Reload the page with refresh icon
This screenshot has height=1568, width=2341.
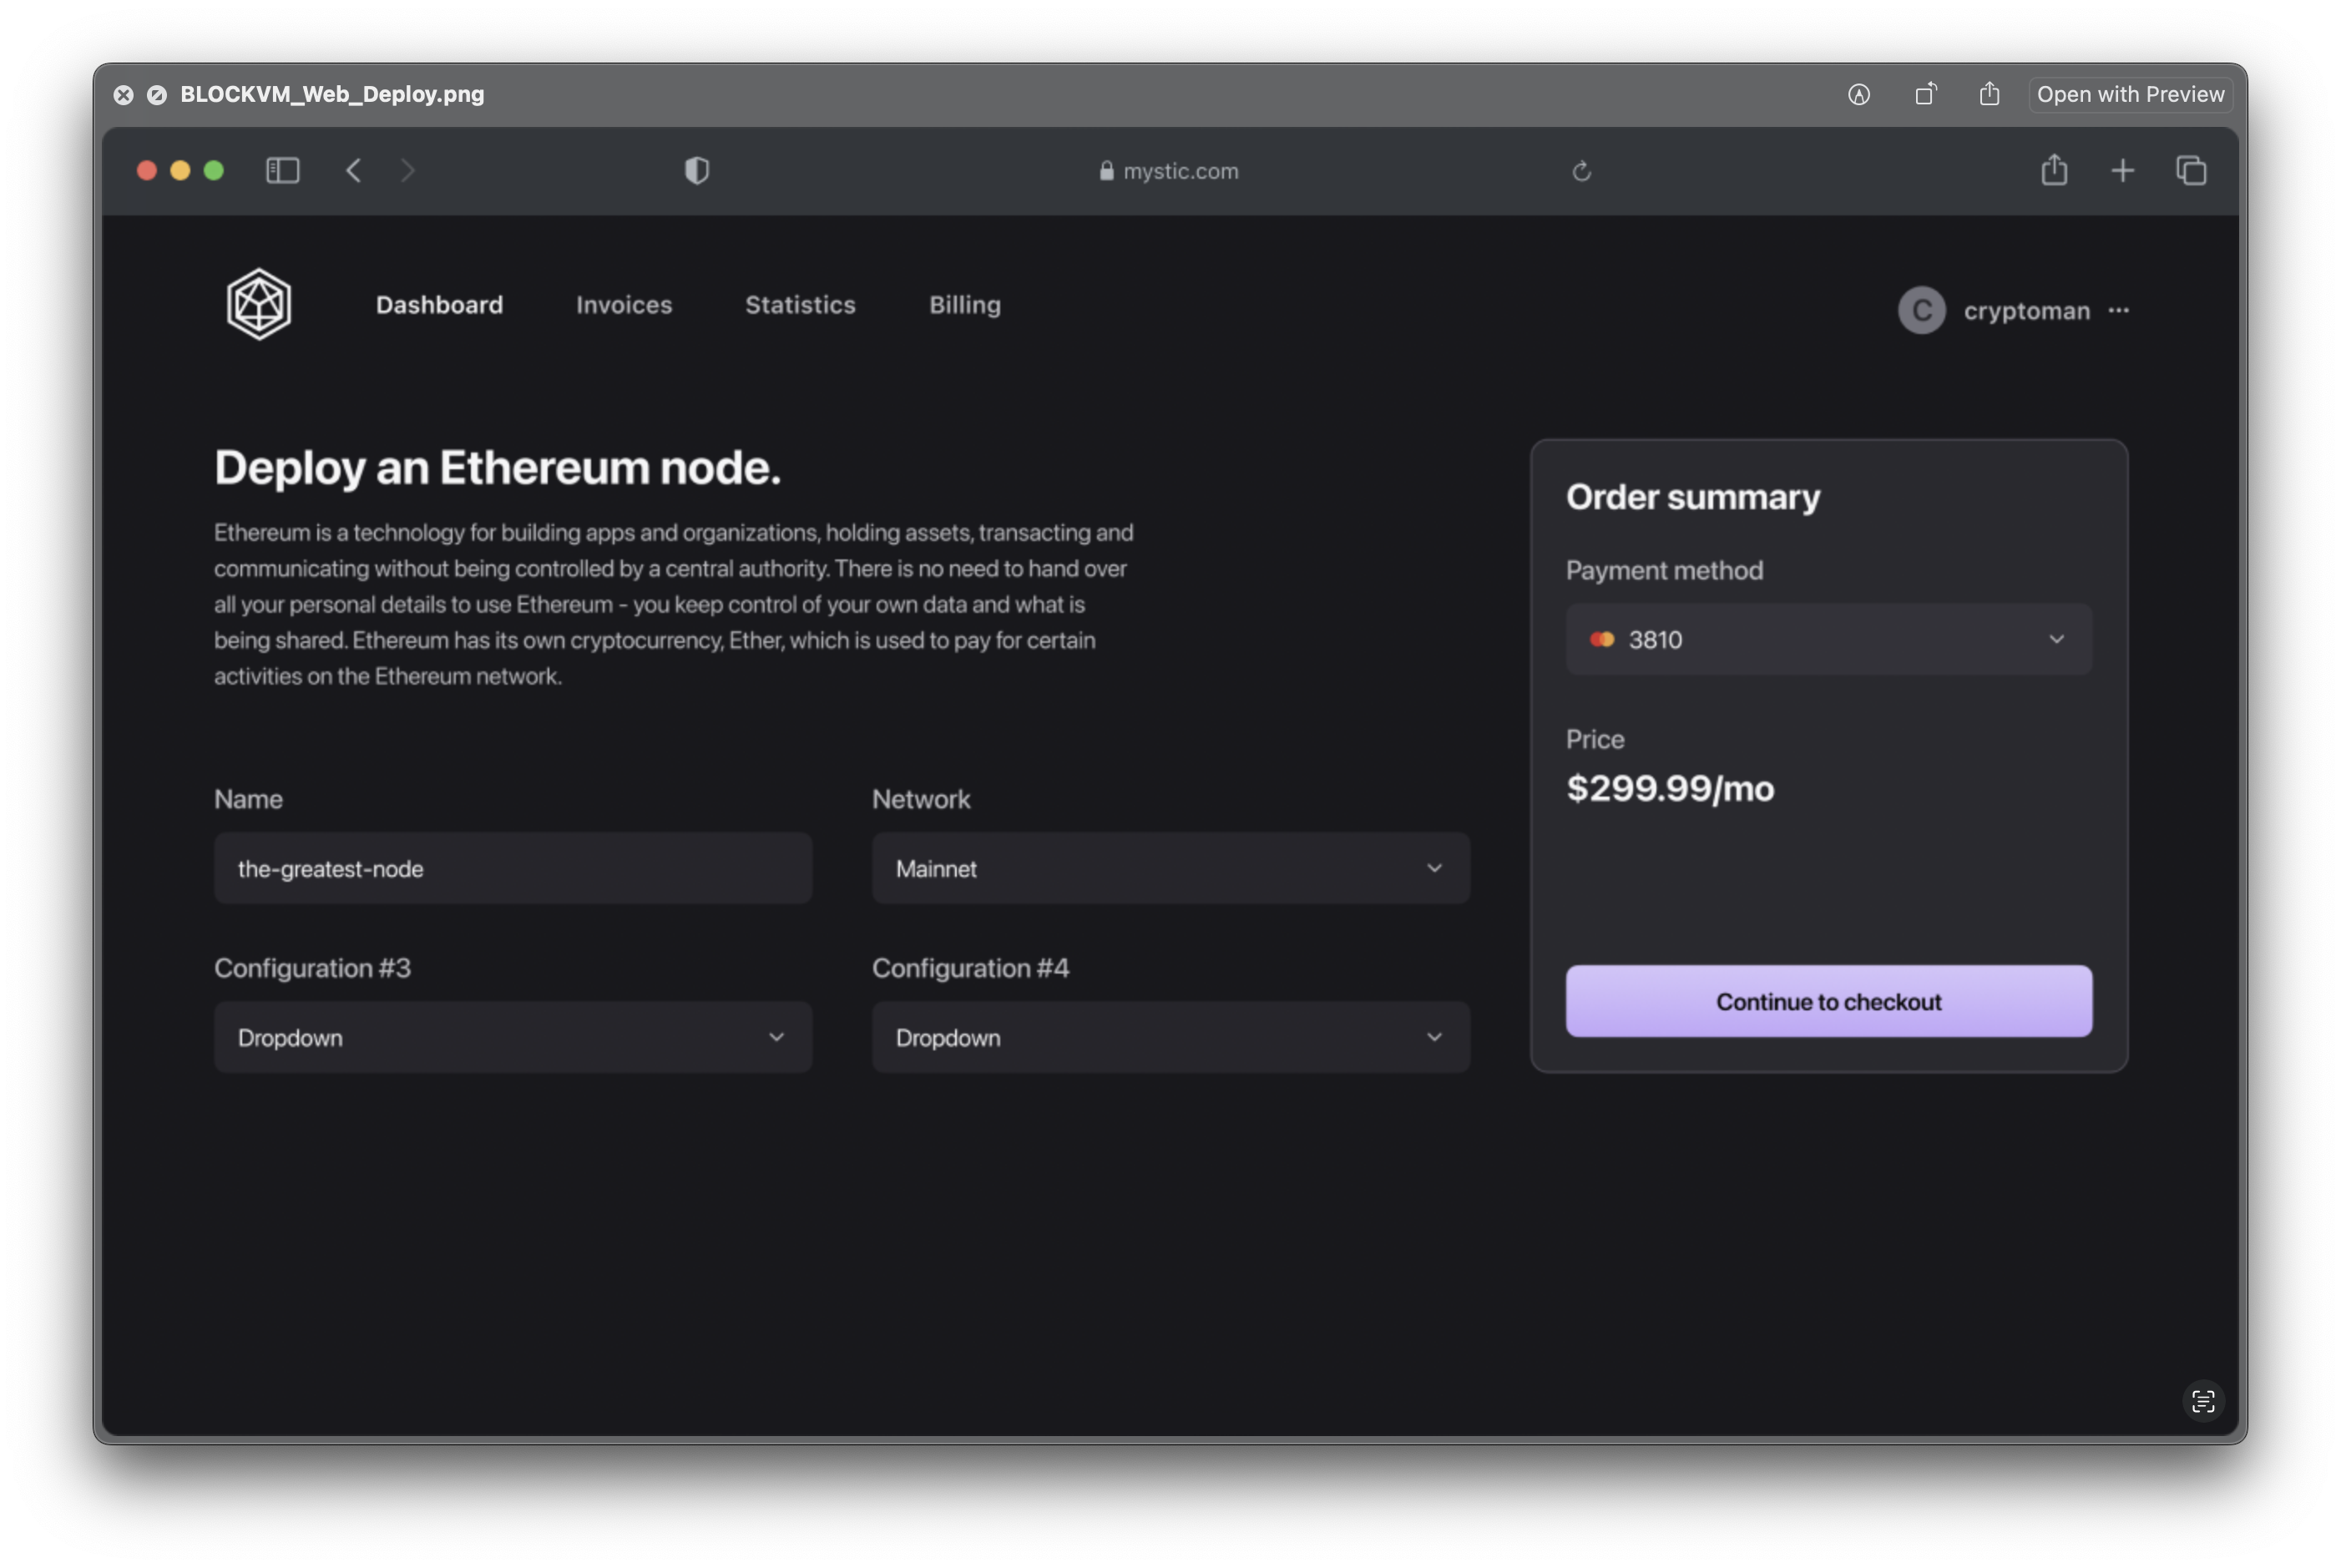click(1581, 172)
